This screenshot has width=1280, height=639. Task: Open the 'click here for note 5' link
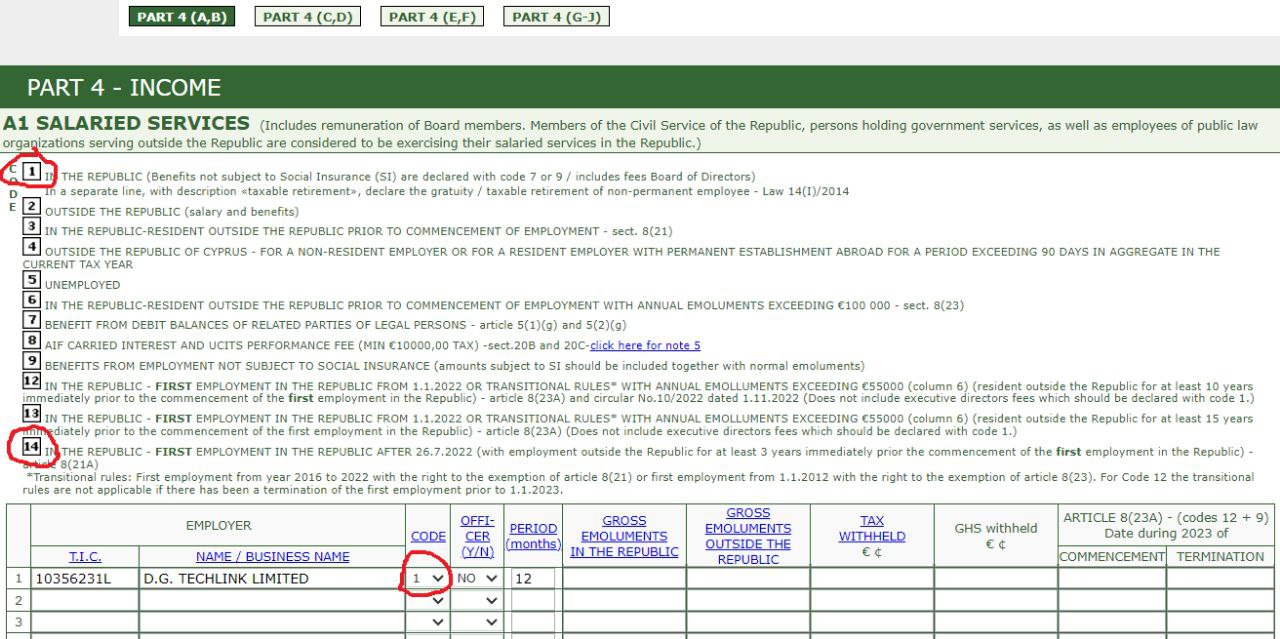coord(645,345)
